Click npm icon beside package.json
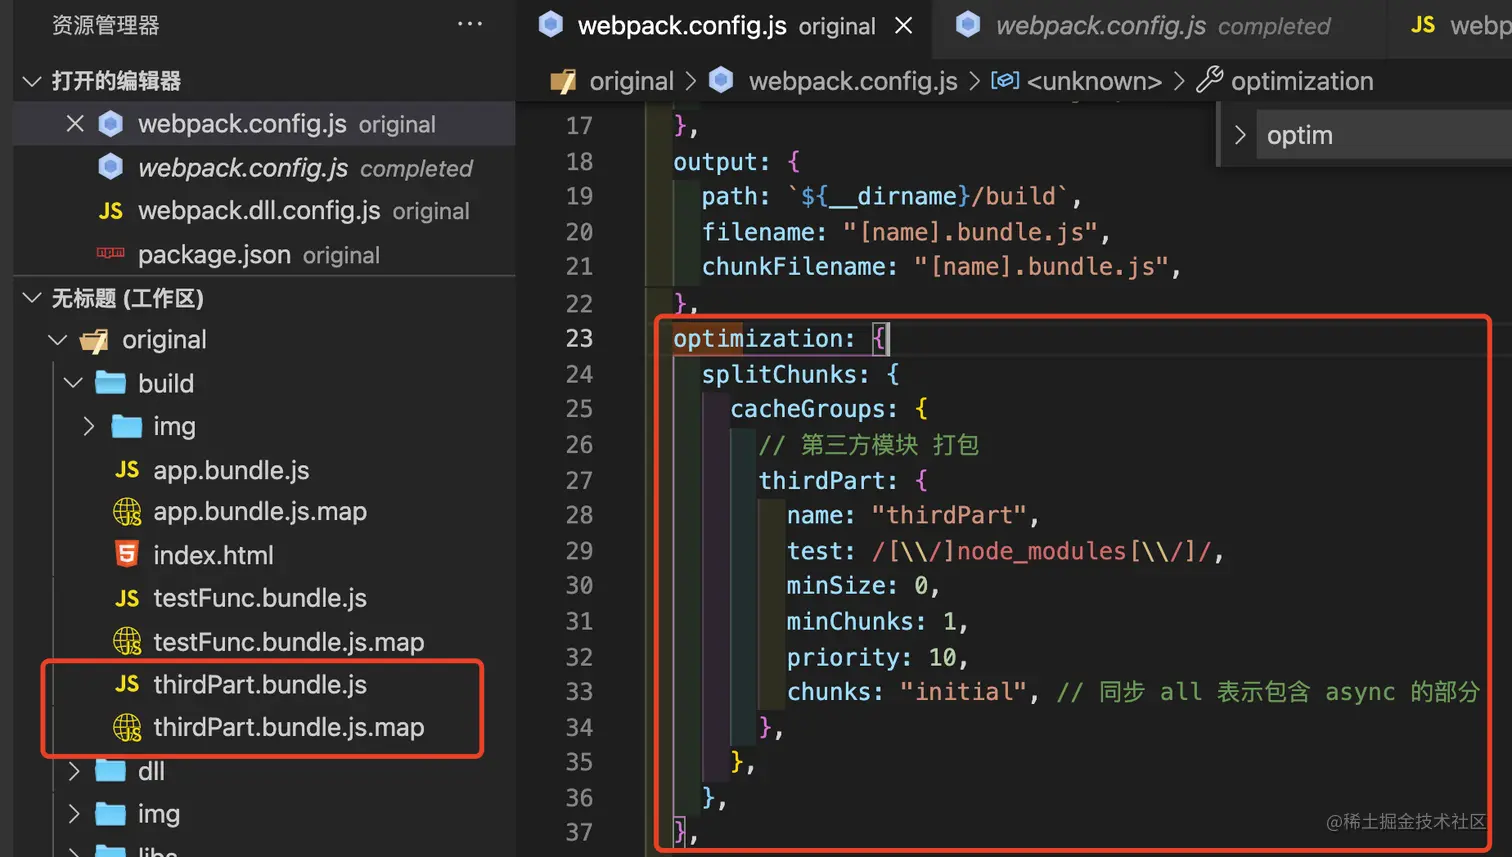 [x=110, y=254]
